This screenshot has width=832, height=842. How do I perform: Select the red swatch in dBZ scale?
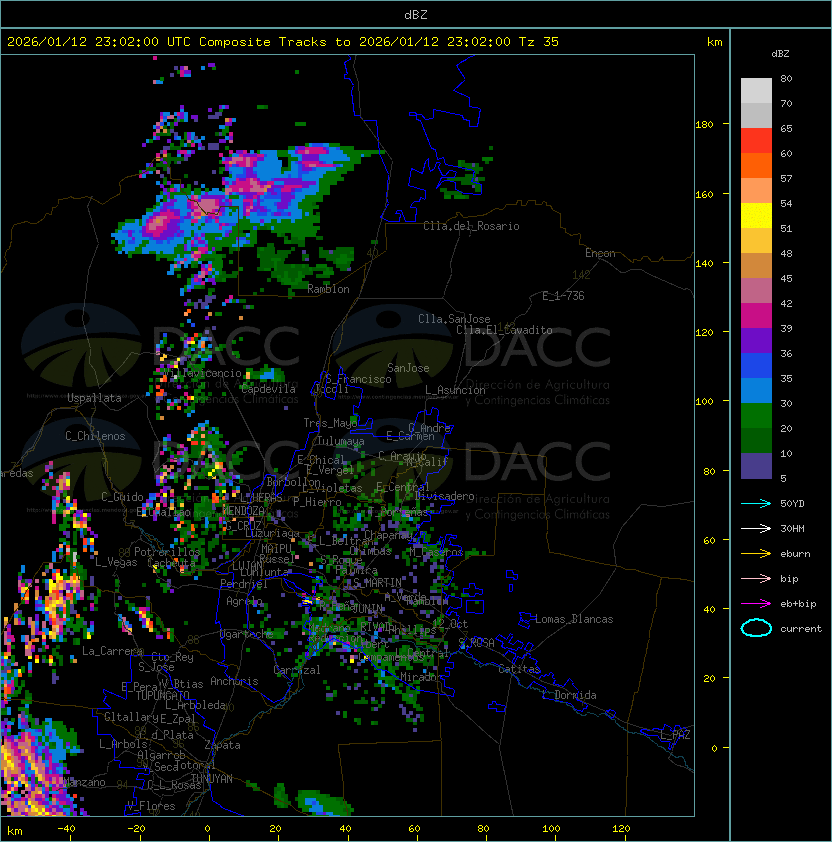756,141
